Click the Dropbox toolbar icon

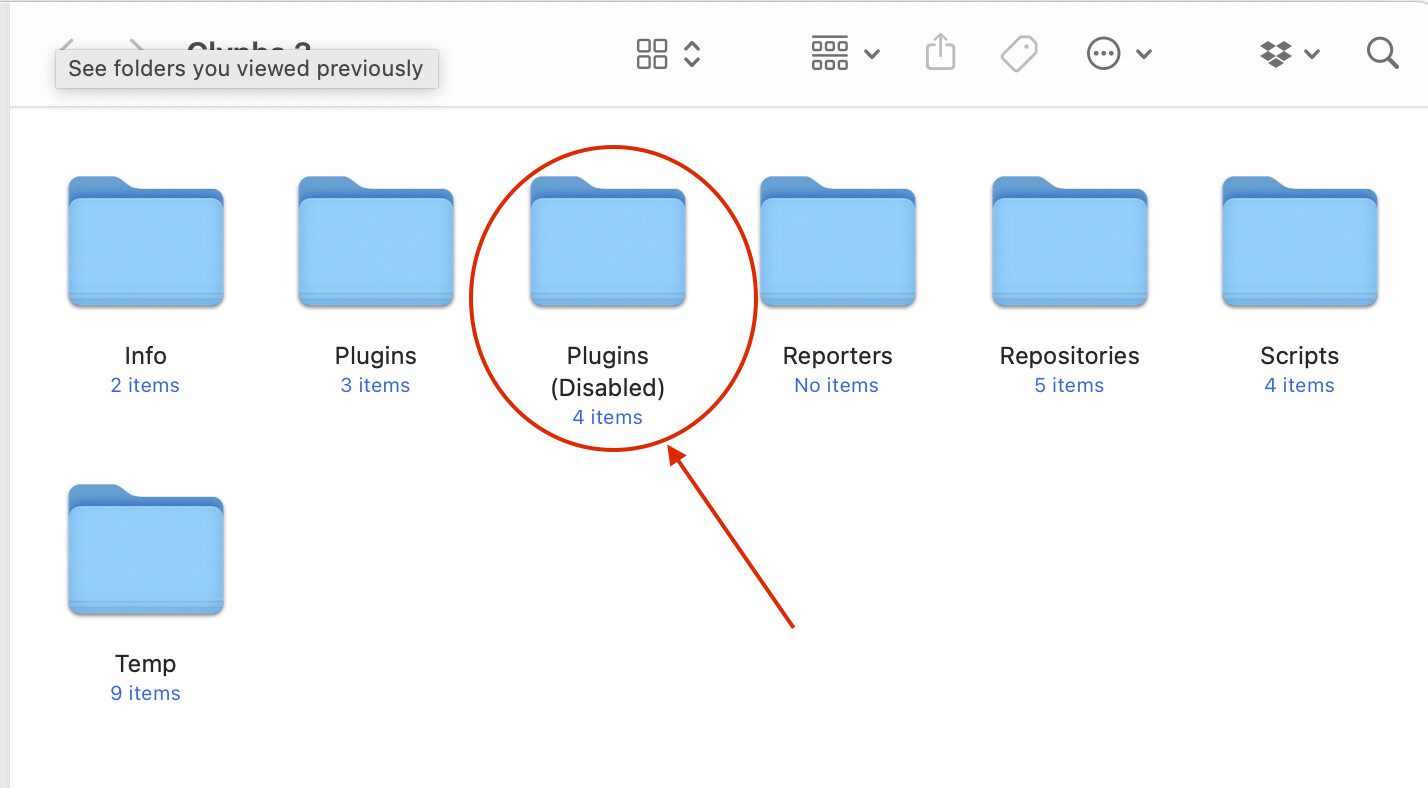[x=1276, y=54]
